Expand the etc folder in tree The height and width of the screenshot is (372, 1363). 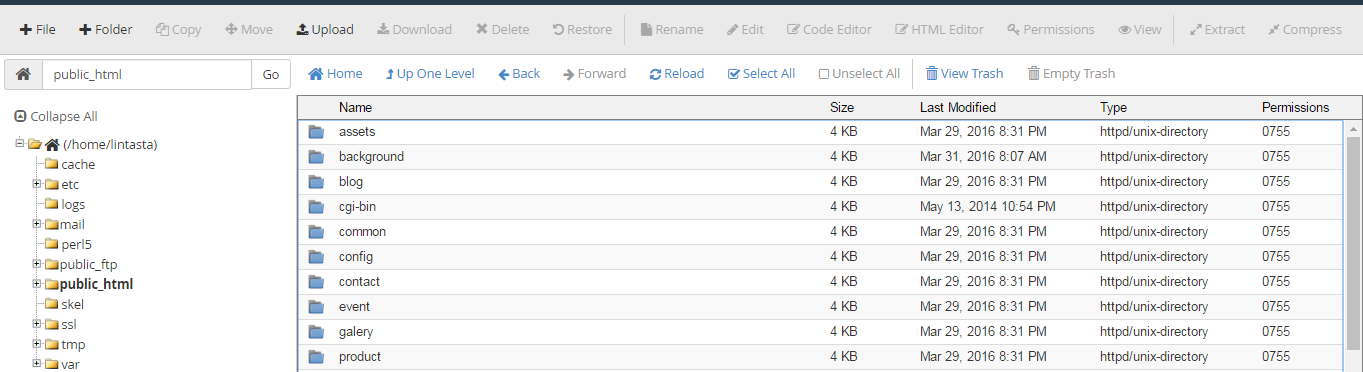pos(37,184)
